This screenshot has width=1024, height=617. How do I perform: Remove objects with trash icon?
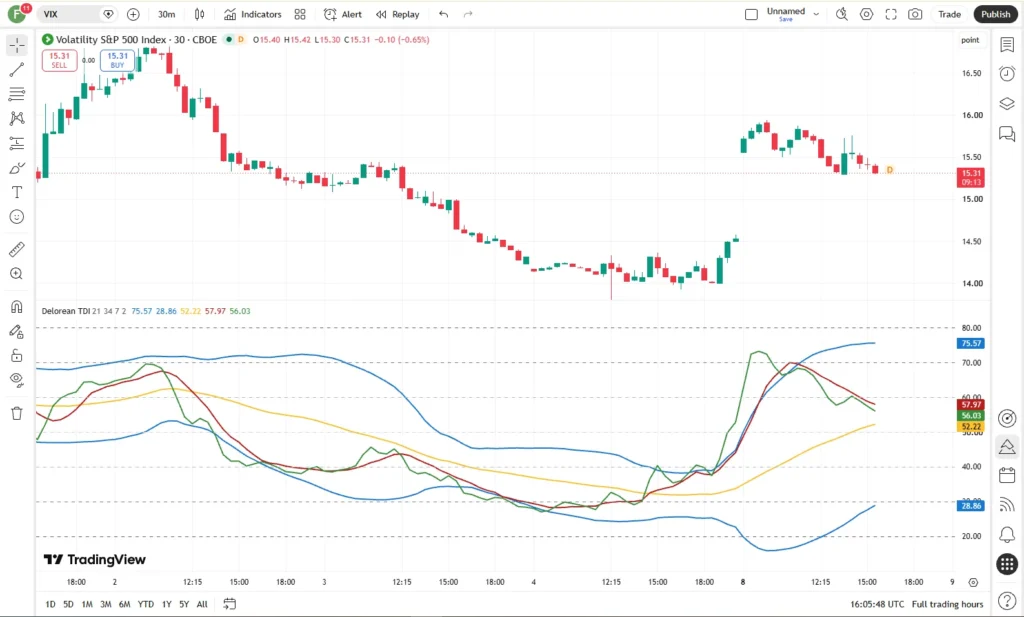pyautogui.click(x=17, y=413)
